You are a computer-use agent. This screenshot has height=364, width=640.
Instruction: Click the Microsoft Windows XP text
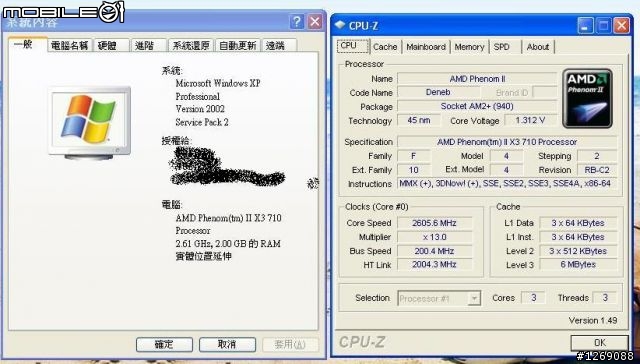tap(218, 83)
